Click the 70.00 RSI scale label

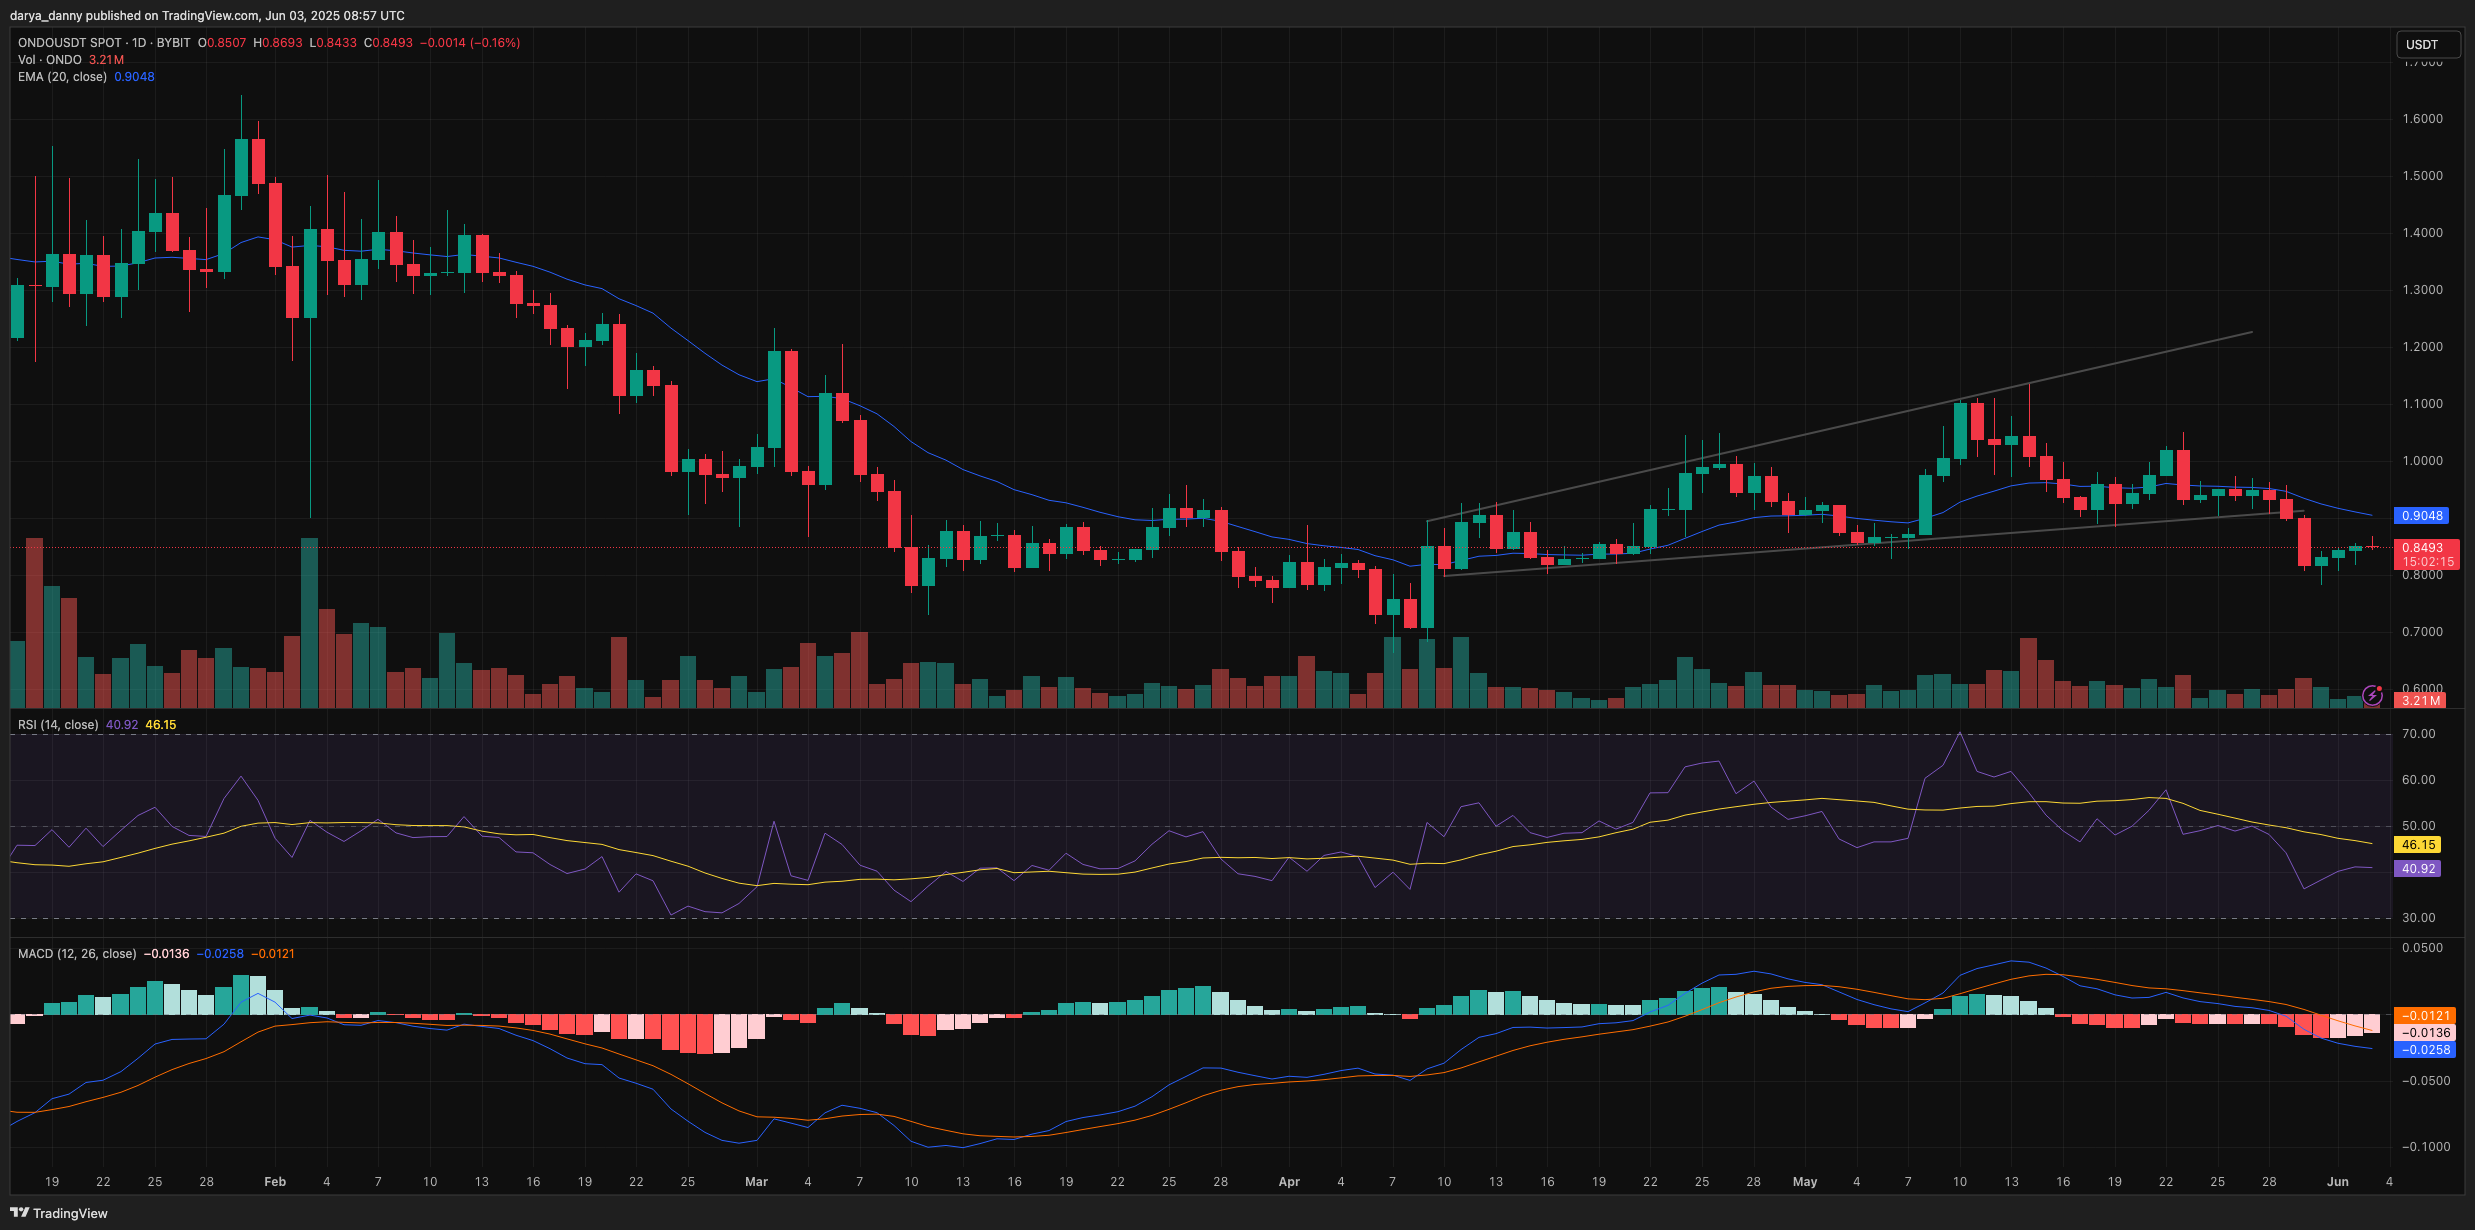[2418, 734]
